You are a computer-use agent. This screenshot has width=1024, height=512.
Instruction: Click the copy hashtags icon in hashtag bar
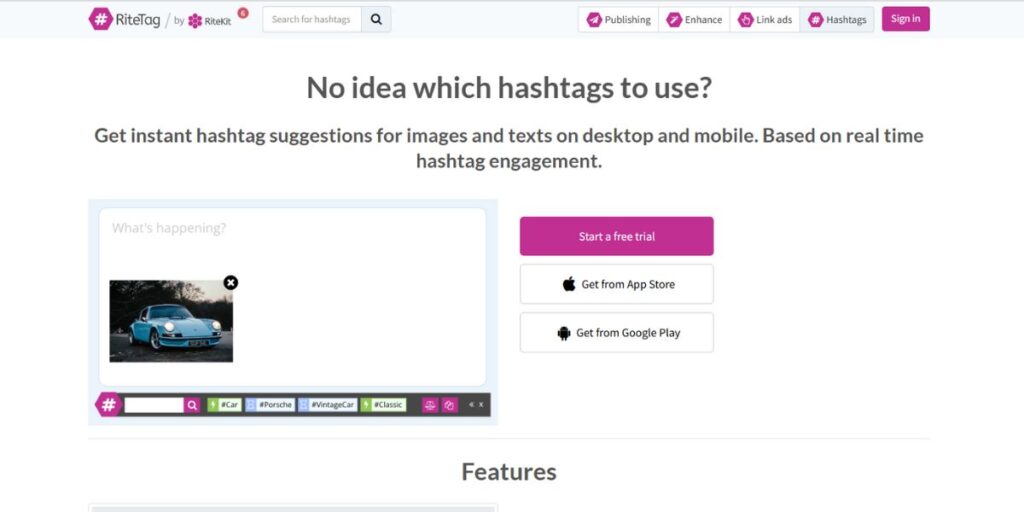(x=449, y=405)
